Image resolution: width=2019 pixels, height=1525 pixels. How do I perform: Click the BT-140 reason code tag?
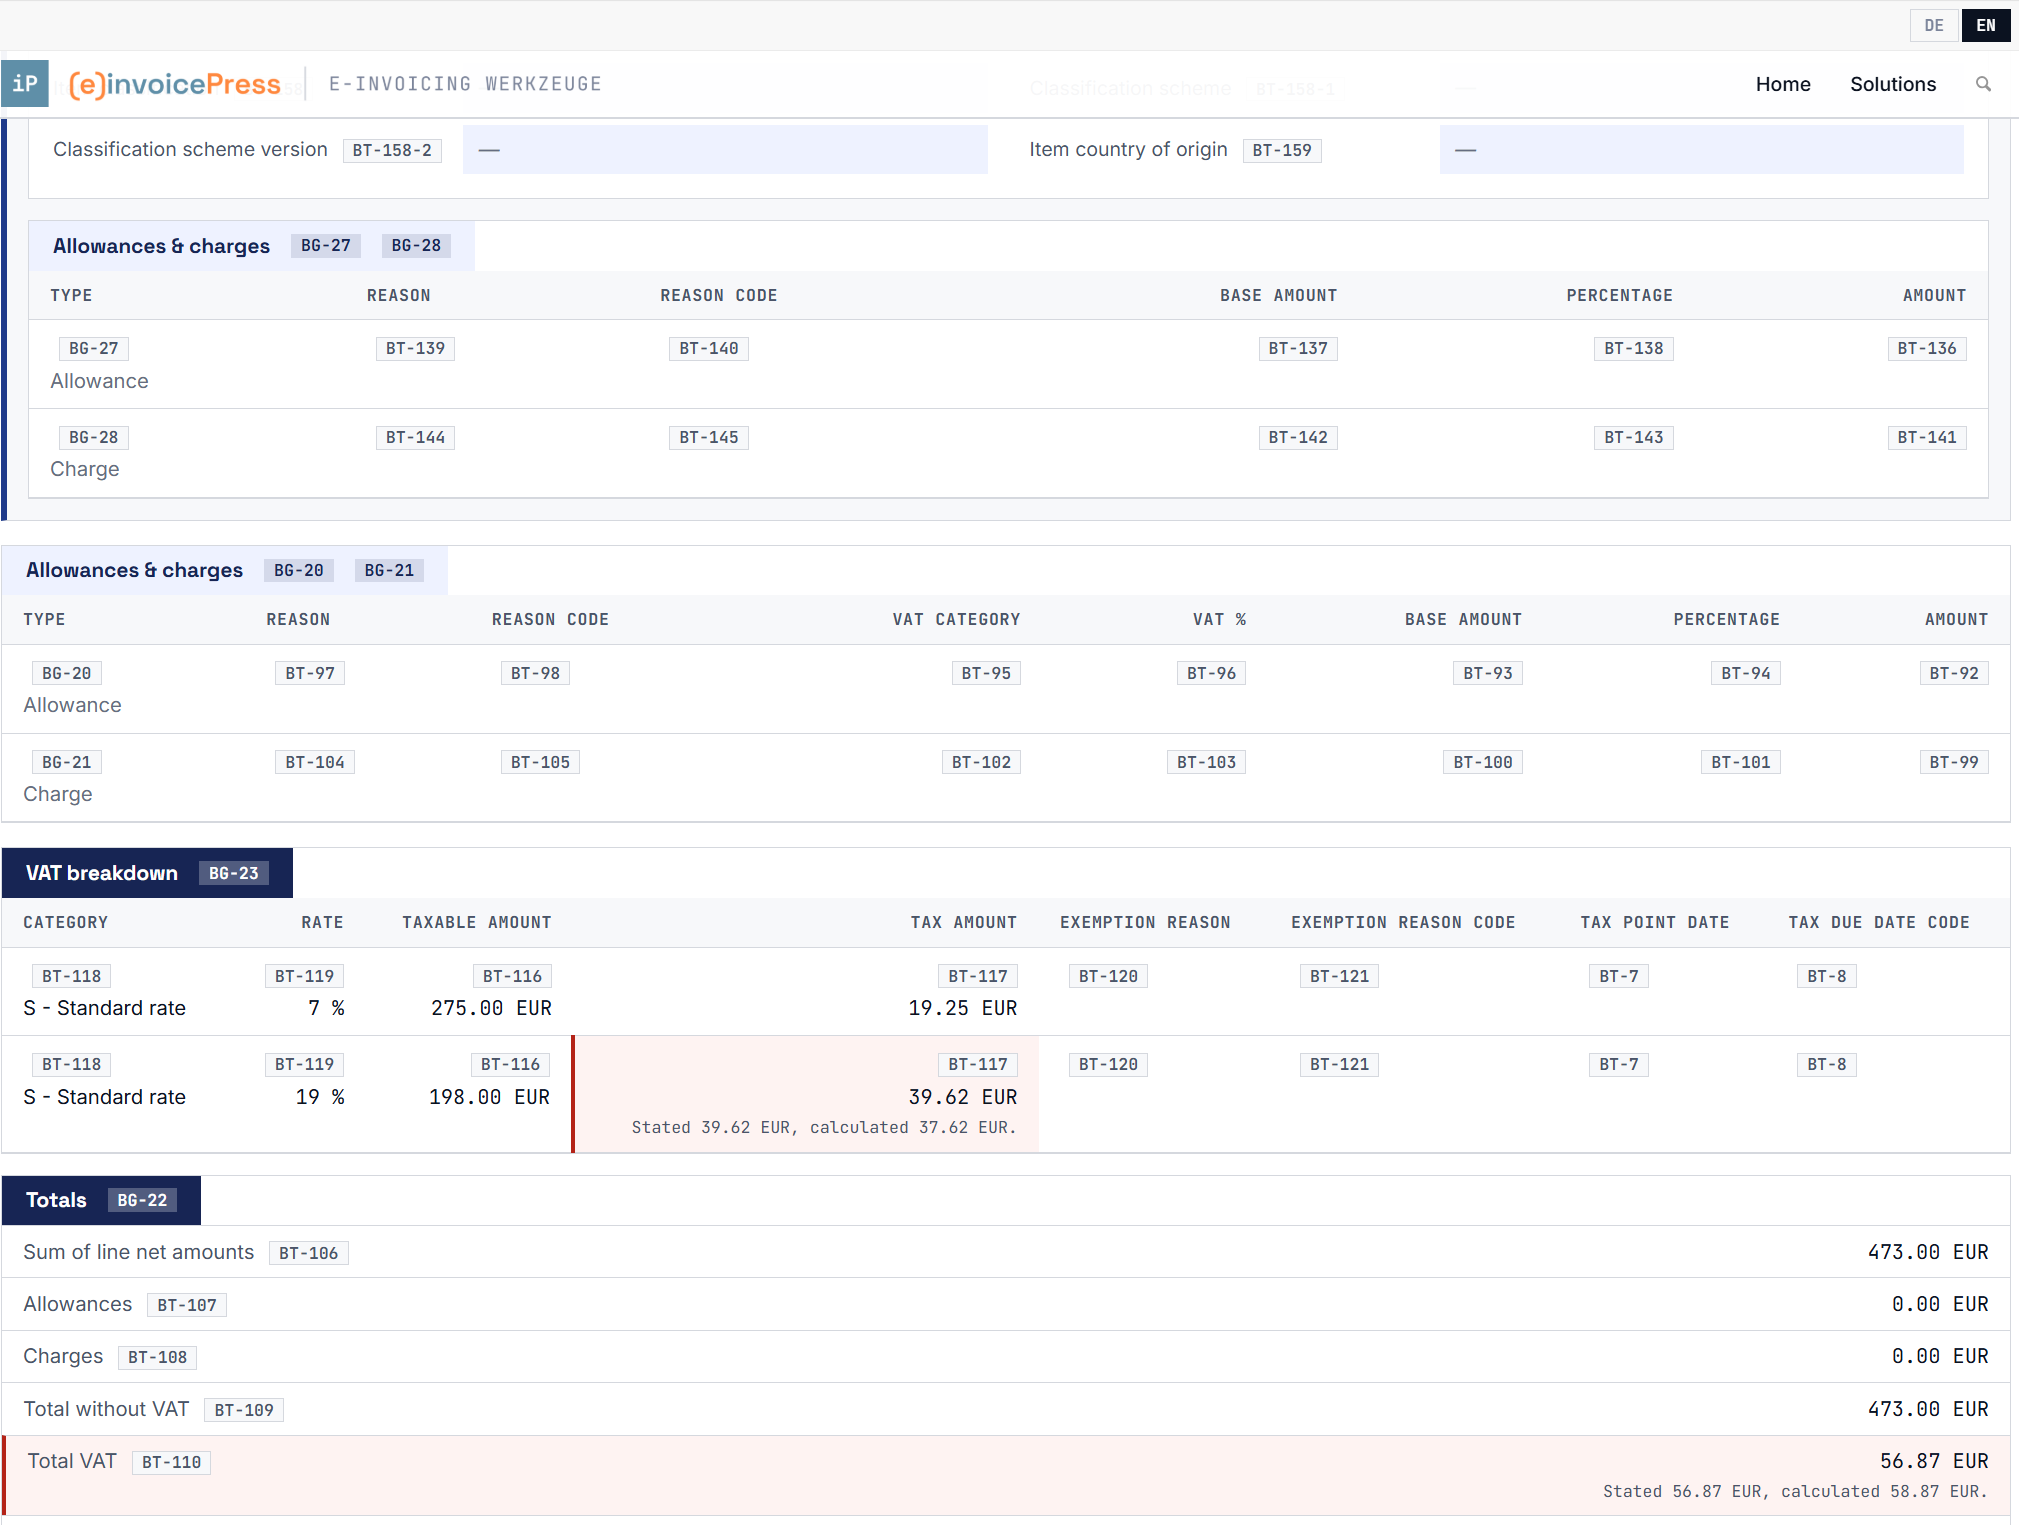(709, 348)
